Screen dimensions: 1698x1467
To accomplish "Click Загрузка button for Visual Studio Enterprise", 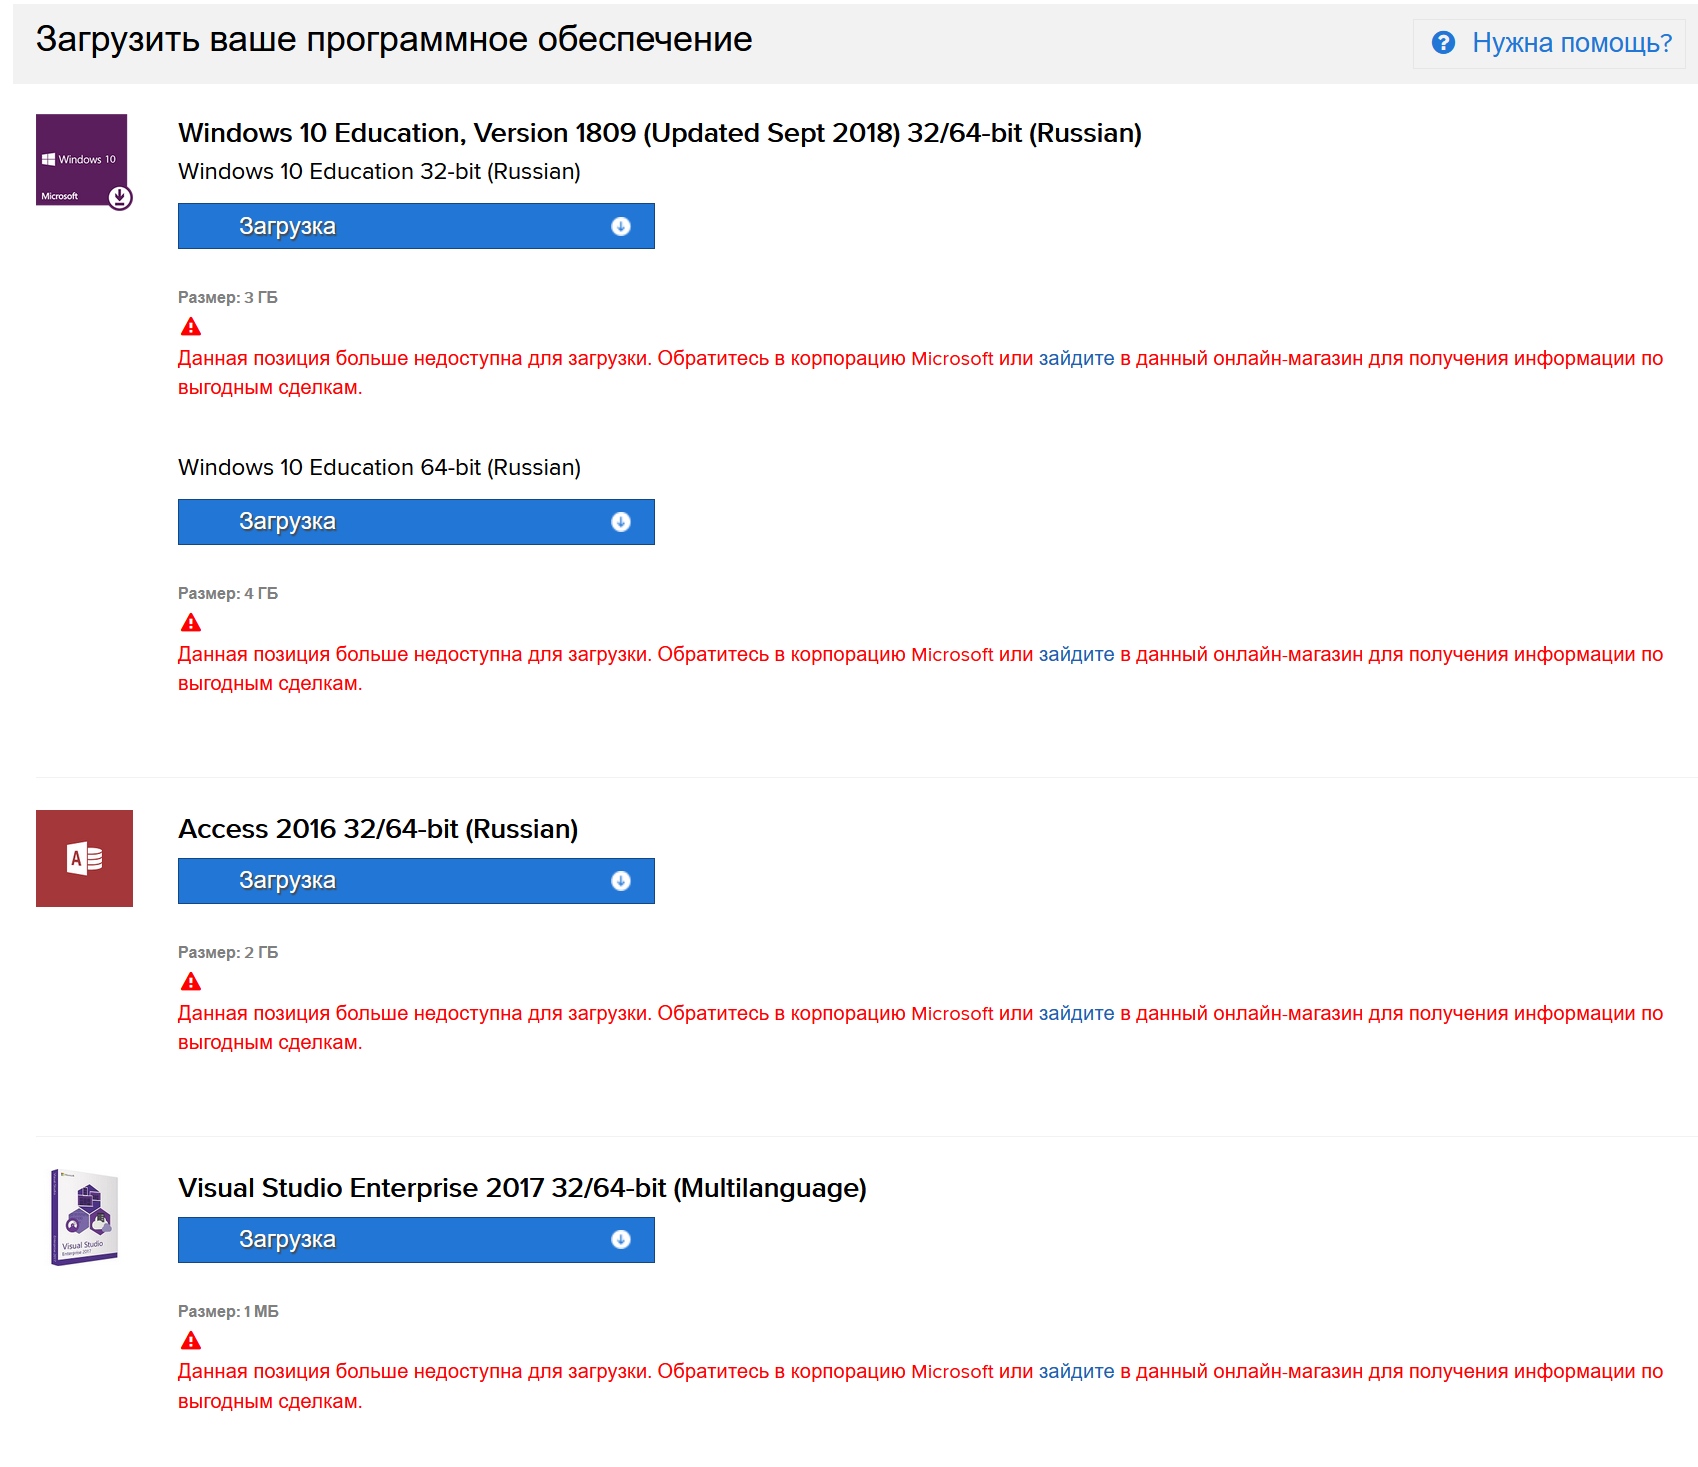I will pos(416,1240).
